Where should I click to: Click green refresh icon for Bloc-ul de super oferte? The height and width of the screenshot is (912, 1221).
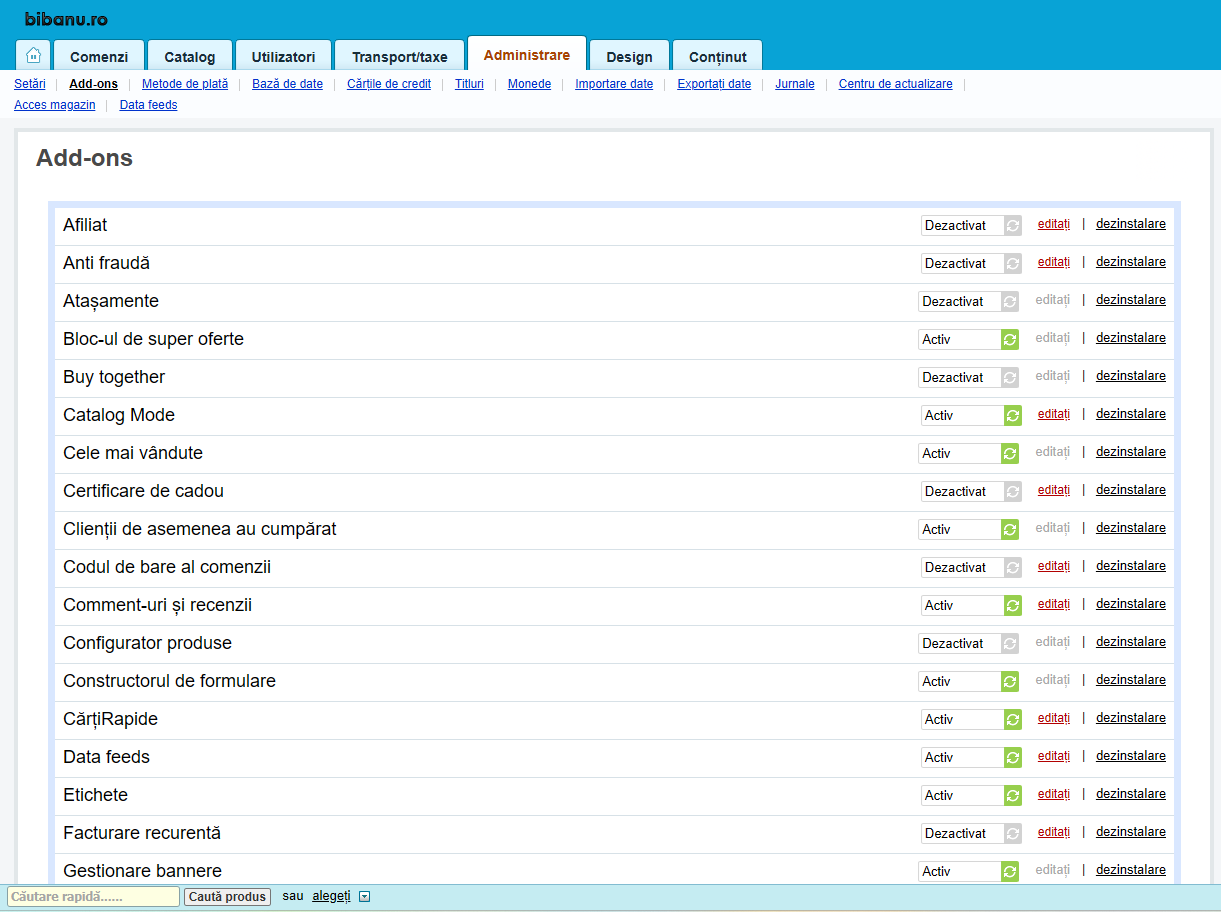coord(1010,340)
